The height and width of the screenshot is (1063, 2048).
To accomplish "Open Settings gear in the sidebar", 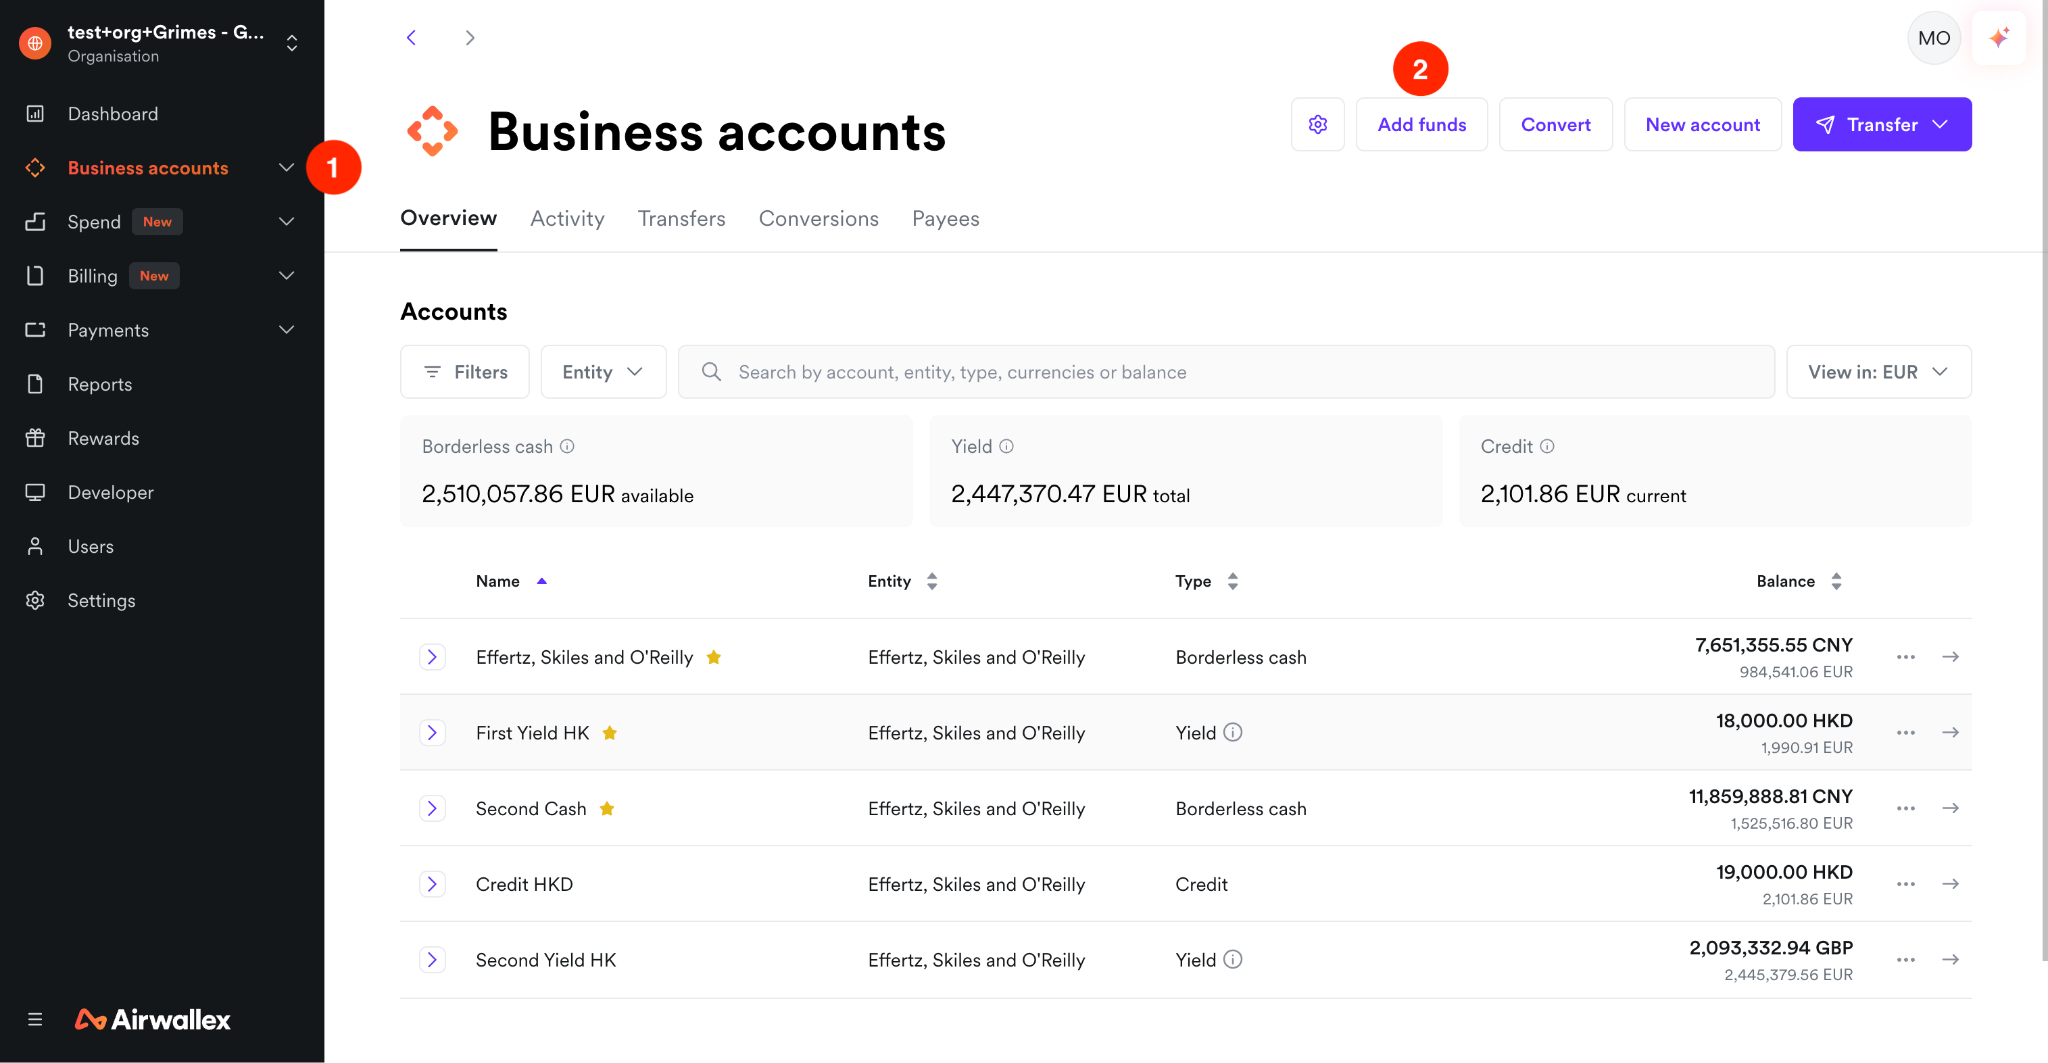I will 35,600.
